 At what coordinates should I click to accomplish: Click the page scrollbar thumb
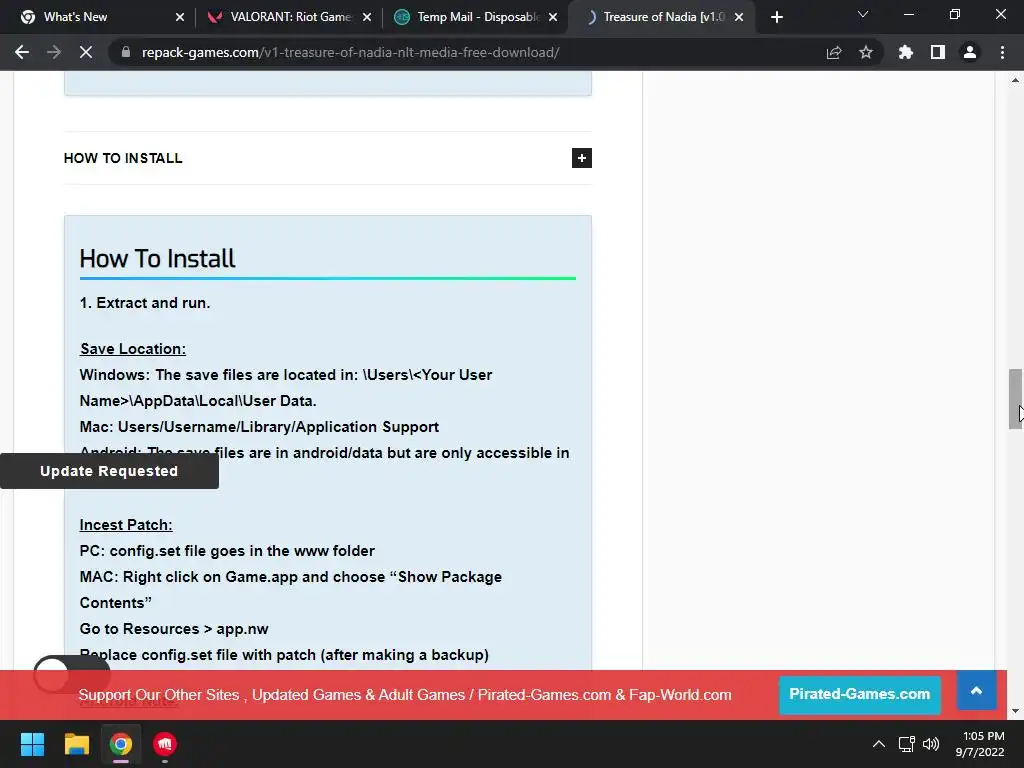point(1015,398)
